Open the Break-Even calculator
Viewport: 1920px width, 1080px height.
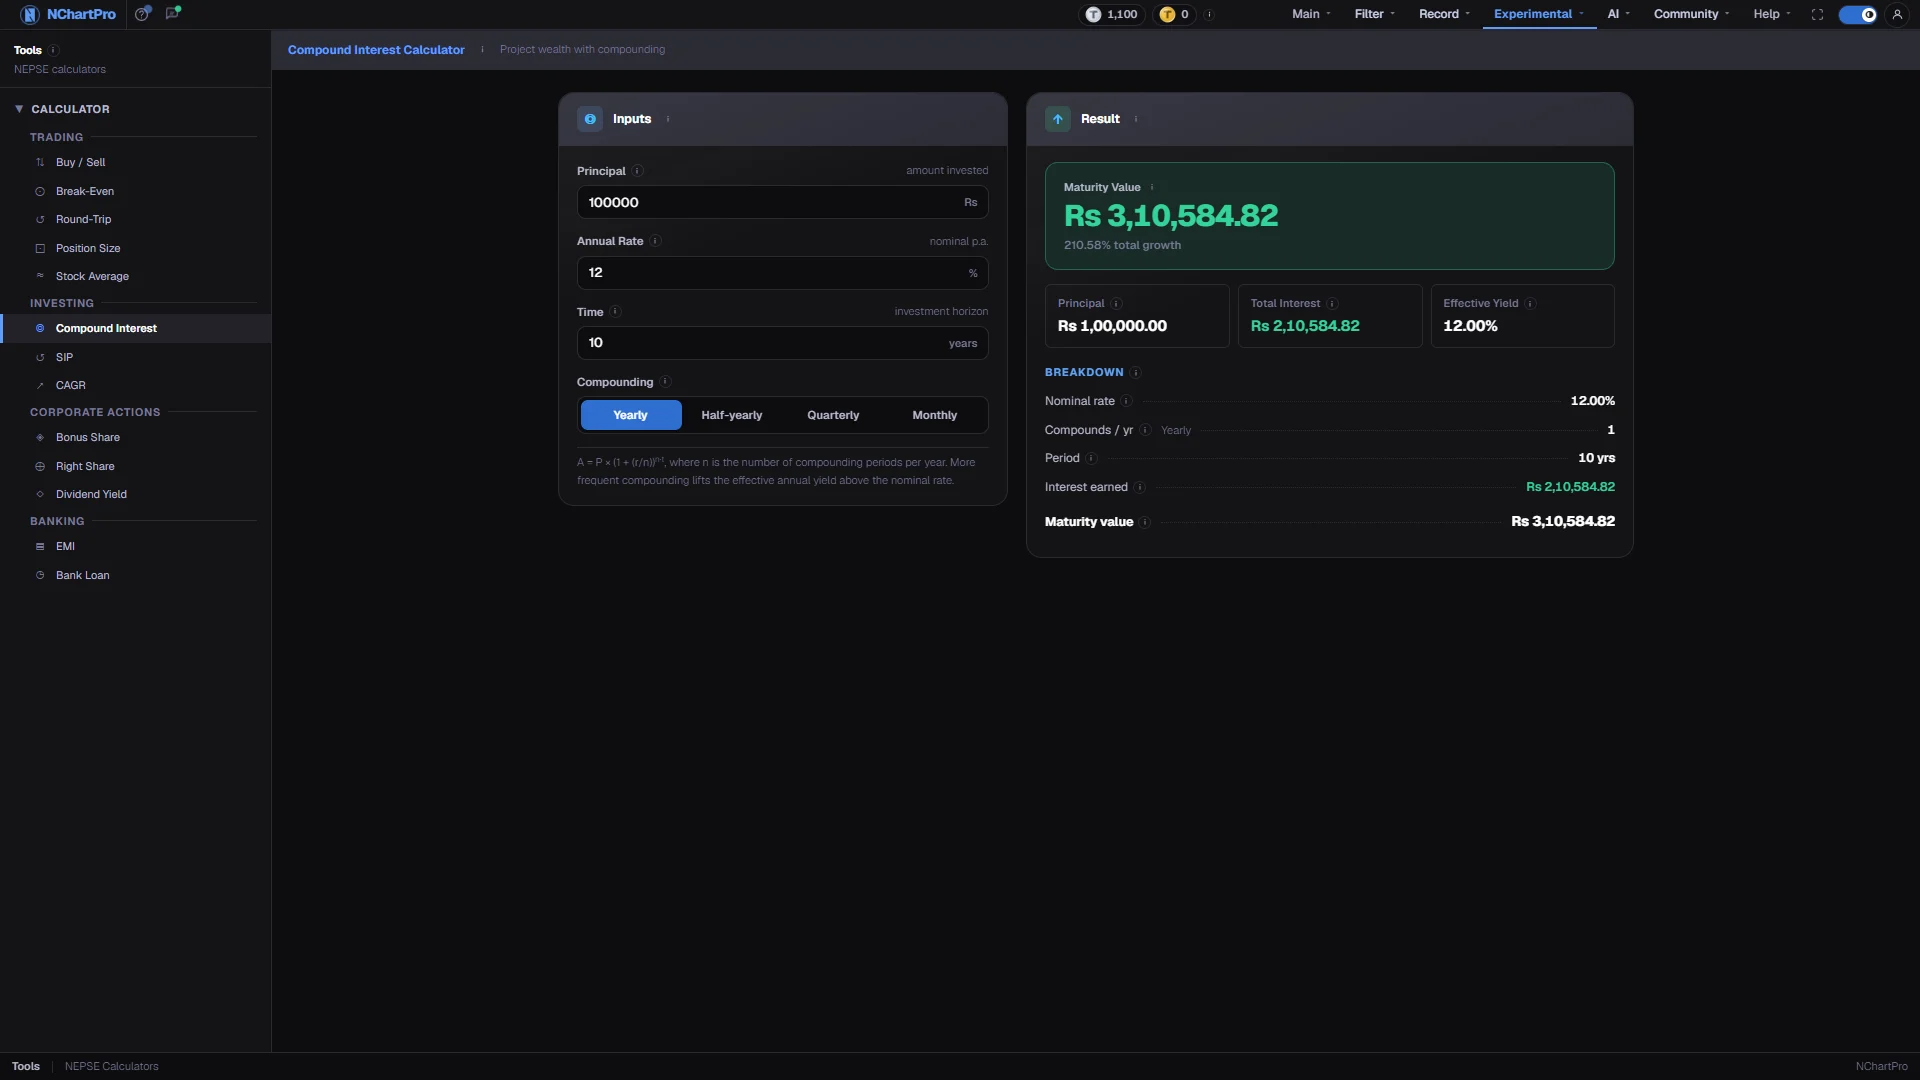pyautogui.click(x=135, y=191)
